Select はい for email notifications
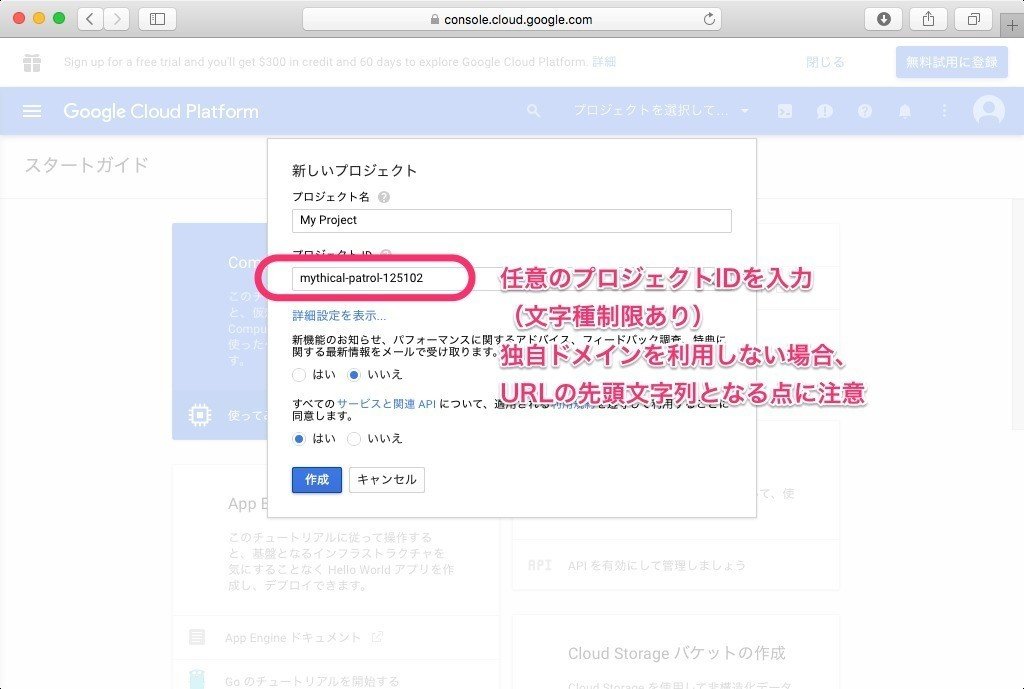 click(299, 375)
